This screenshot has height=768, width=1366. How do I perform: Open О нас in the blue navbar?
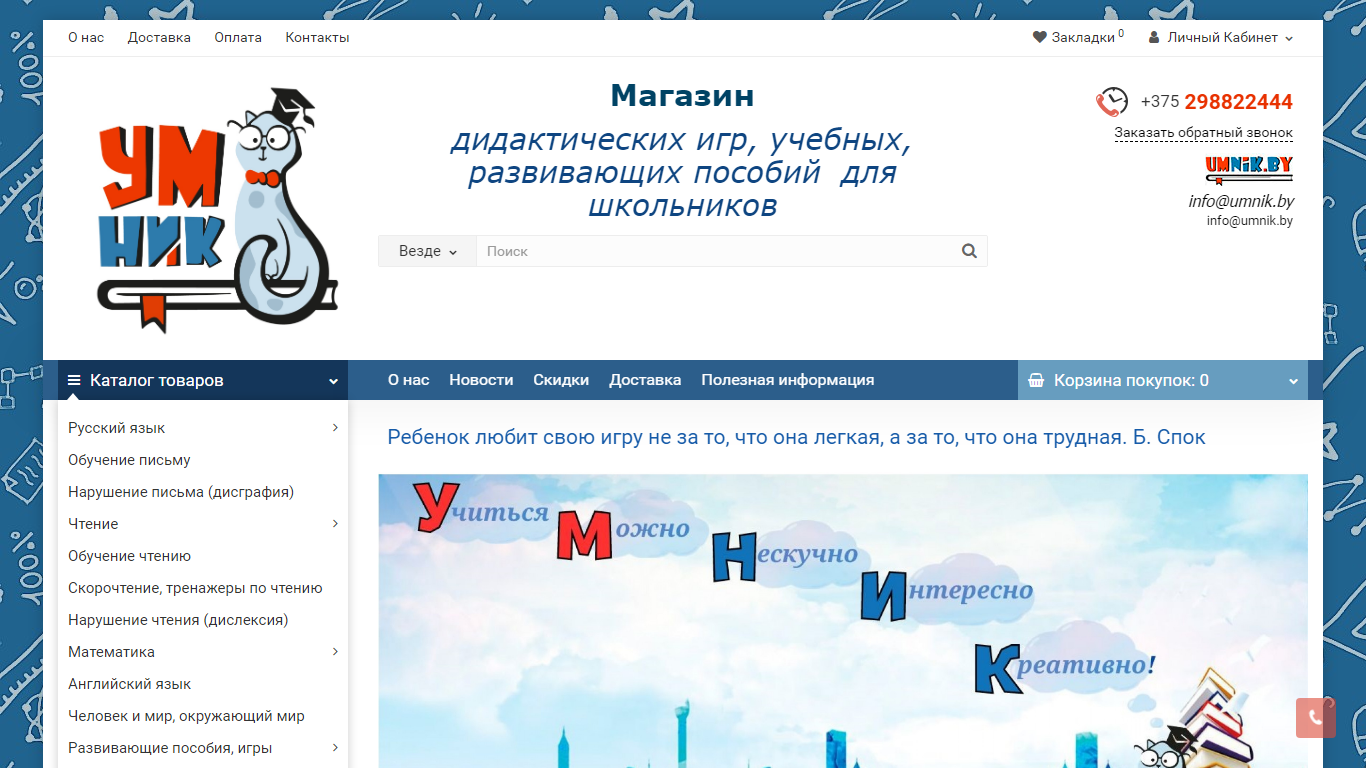coord(408,380)
